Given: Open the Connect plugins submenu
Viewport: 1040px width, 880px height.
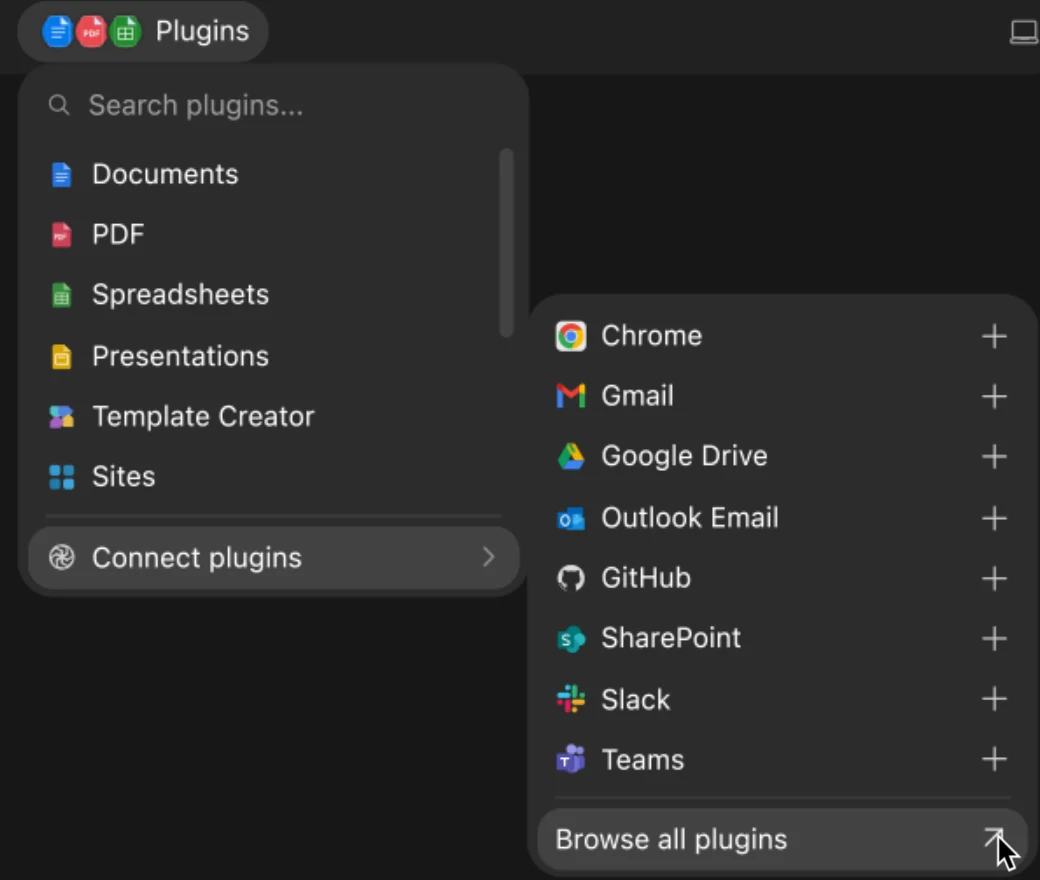Looking at the screenshot, I should click(273, 558).
